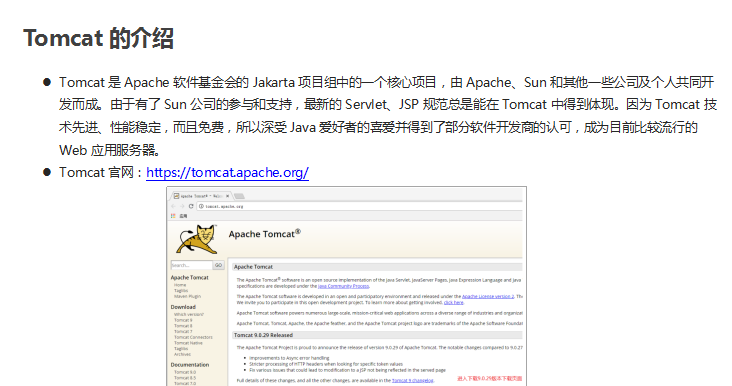Click the tomcat.apache.org address bar in screenshot

coord(359,206)
